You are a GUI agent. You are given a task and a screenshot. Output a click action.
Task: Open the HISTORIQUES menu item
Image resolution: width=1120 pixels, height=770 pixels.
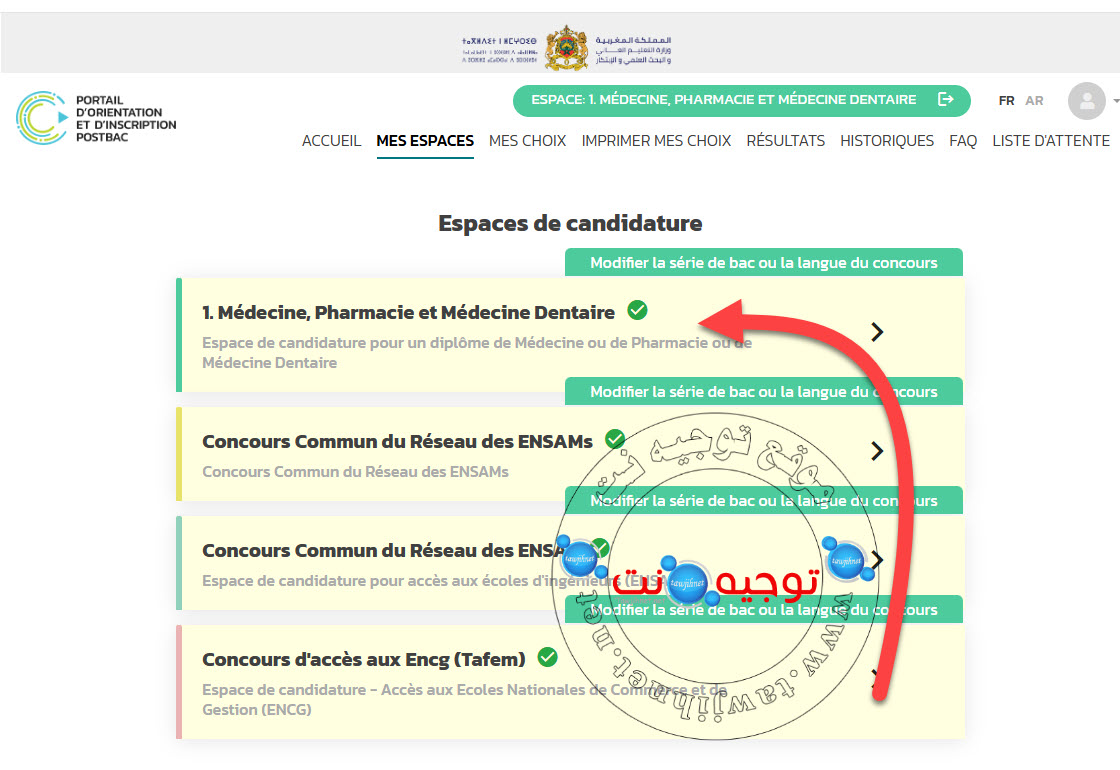[887, 141]
